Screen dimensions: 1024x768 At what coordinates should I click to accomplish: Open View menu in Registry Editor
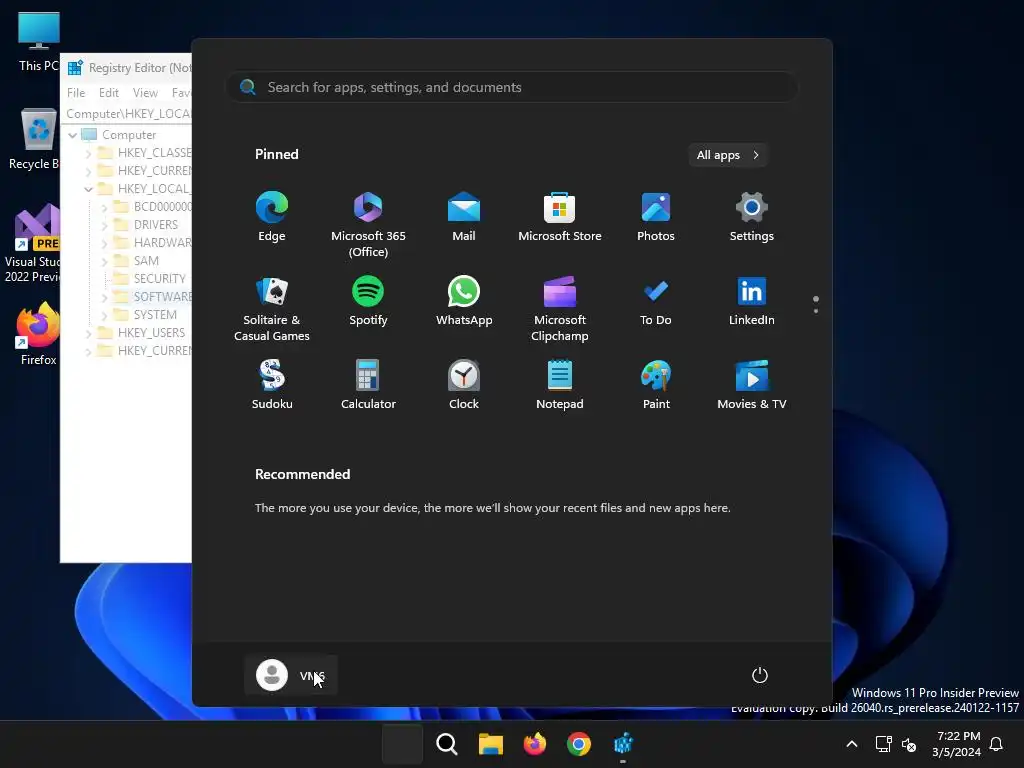[x=145, y=93]
